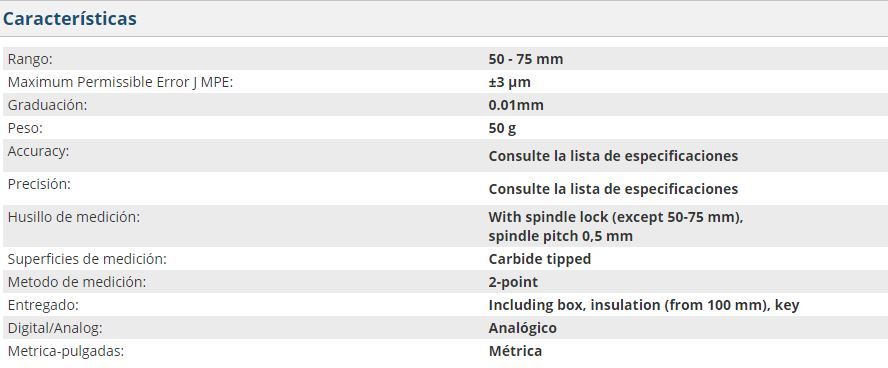Select Maximum Permissible Error J MPE label
888x368 pixels.
click(121, 82)
